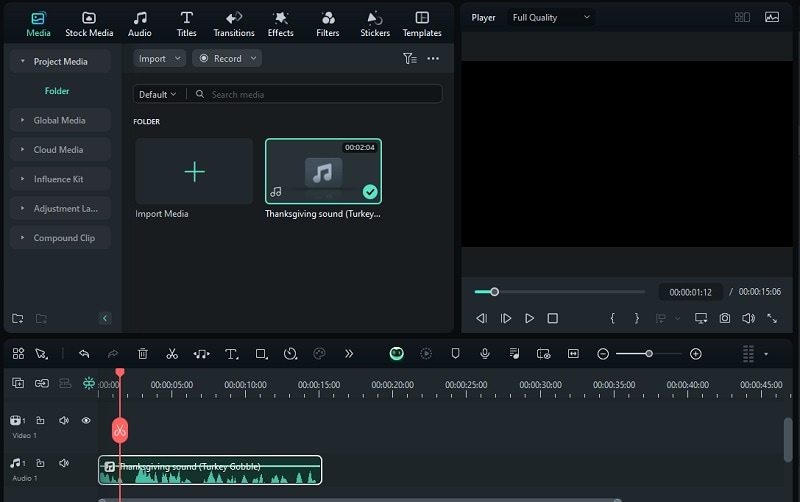The height and width of the screenshot is (502, 800).
Task: Open the Titles tab
Action: 186,24
